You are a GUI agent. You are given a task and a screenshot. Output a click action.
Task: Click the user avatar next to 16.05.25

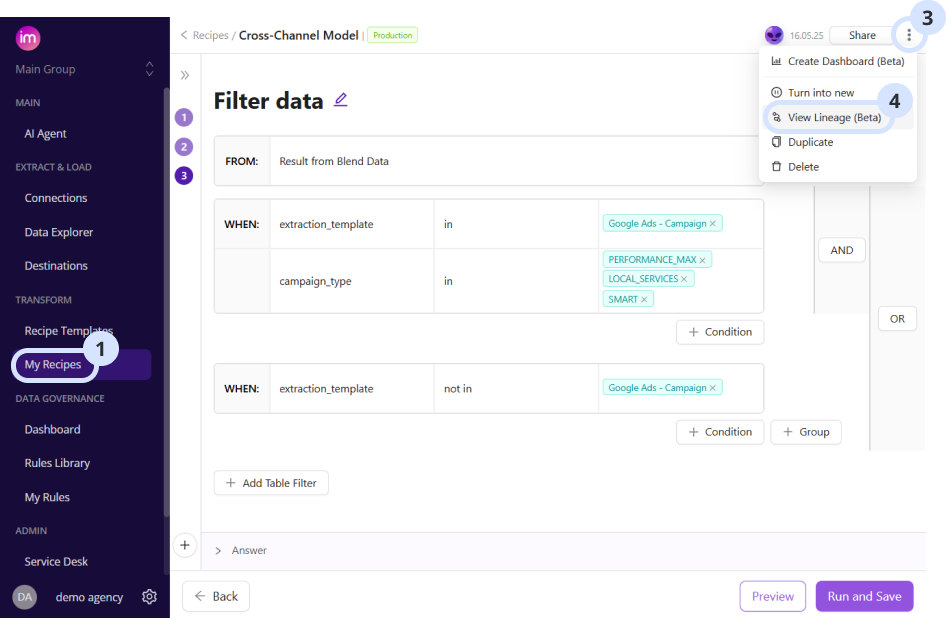click(773, 34)
